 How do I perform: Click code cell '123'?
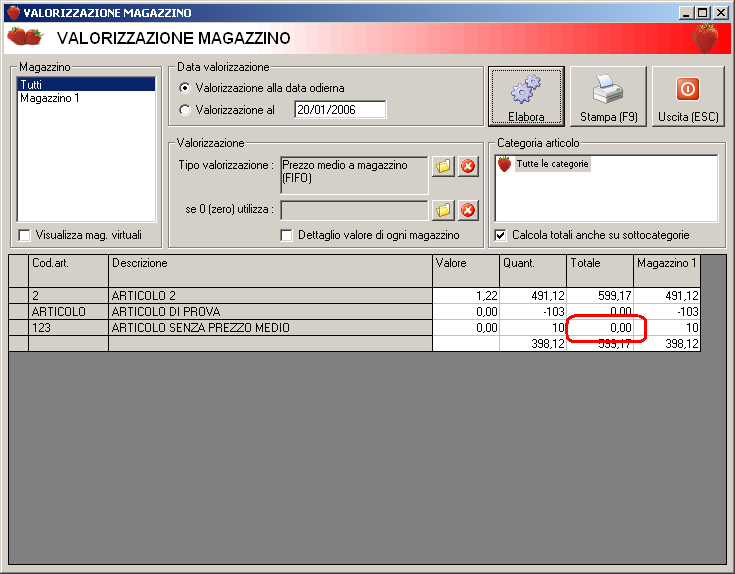click(x=68, y=328)
